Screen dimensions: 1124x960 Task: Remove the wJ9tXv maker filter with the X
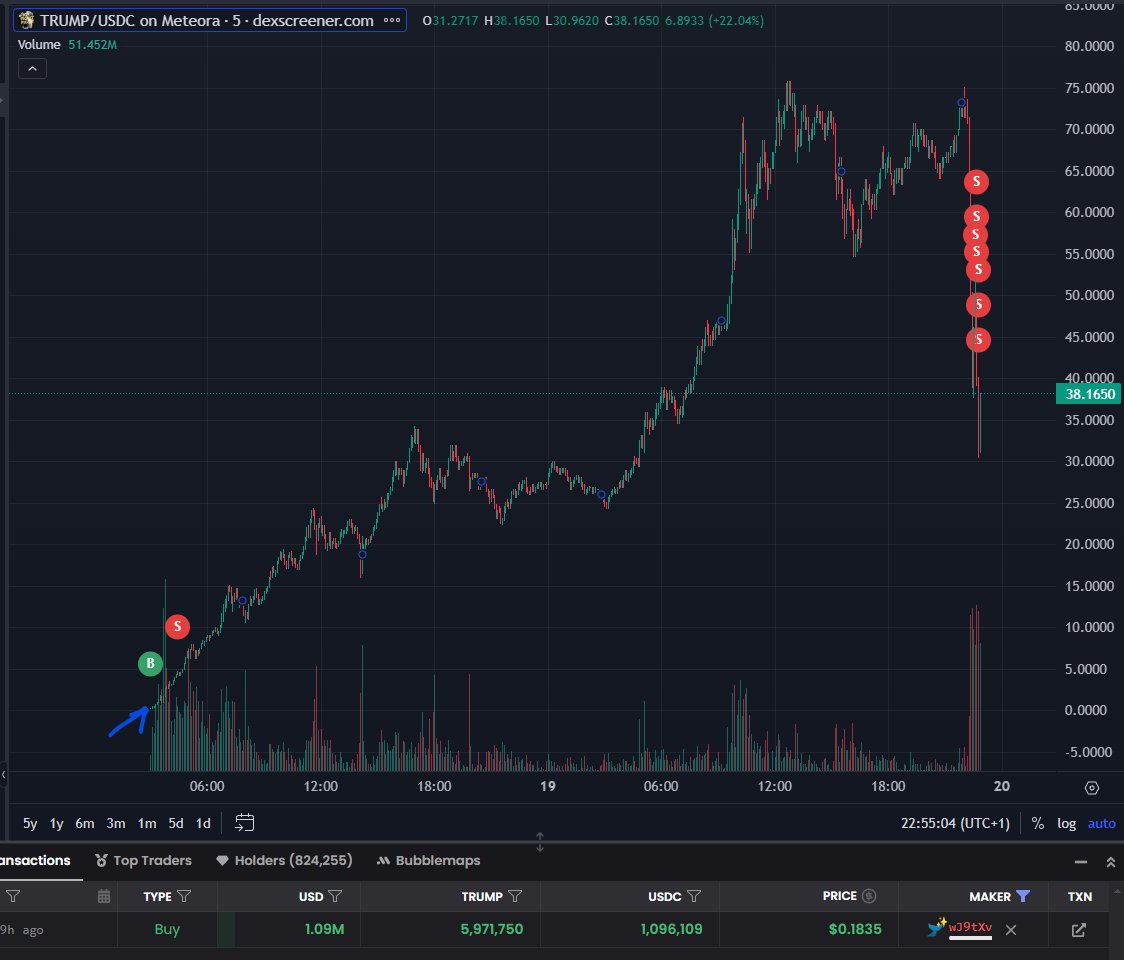1011,930
